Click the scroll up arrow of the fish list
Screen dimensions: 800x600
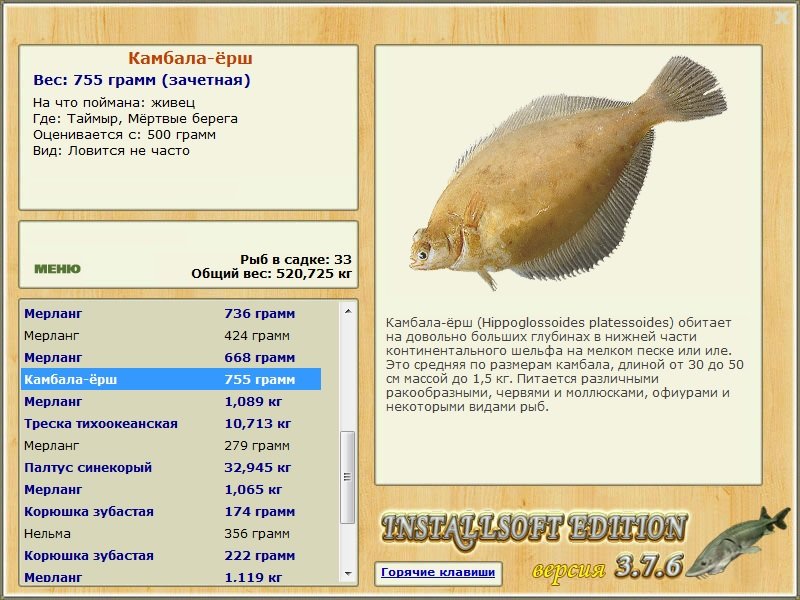click(348, 311)
